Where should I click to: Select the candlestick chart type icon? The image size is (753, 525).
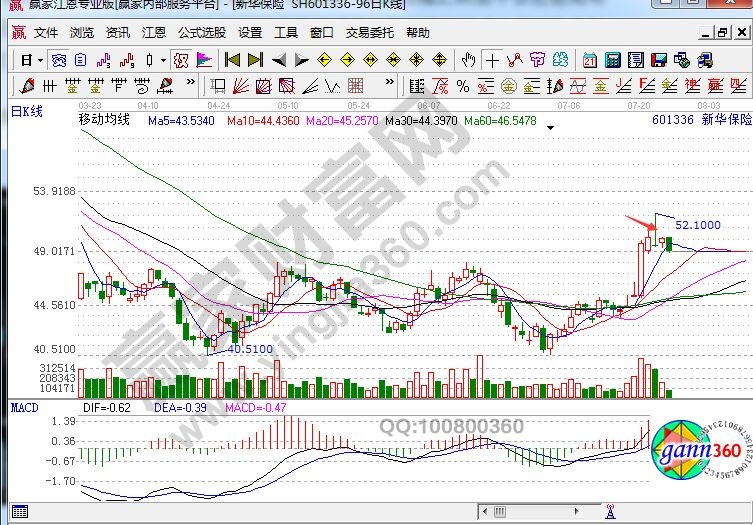149,61
